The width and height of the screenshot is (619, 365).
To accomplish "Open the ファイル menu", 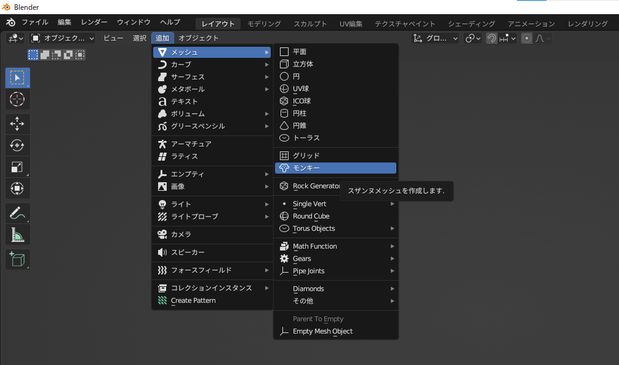I will tap(35, 22).
